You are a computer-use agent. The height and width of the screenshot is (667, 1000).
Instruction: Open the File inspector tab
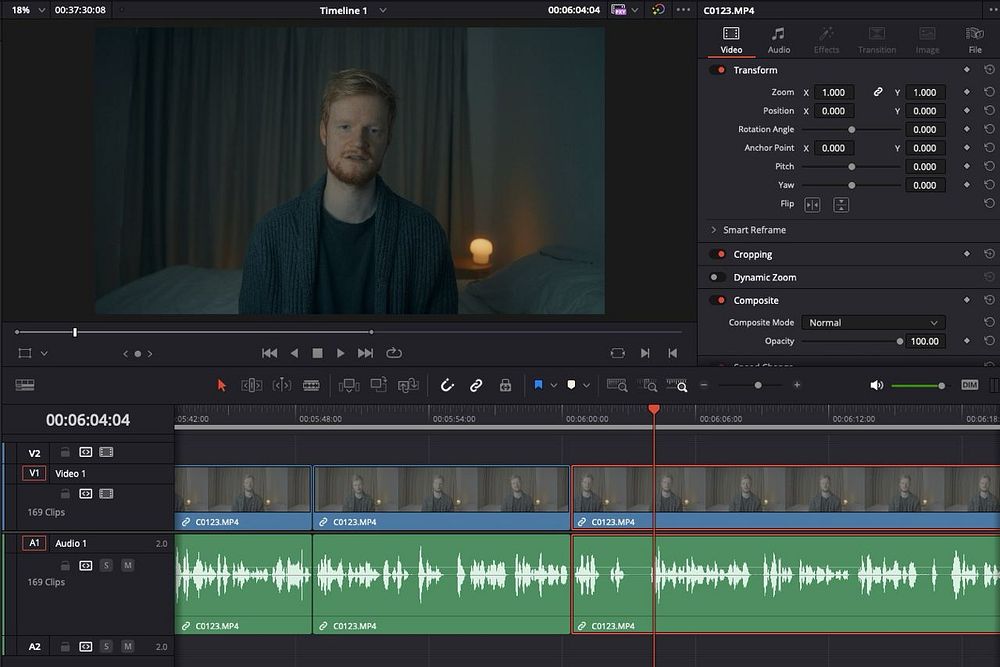(974, 40)
